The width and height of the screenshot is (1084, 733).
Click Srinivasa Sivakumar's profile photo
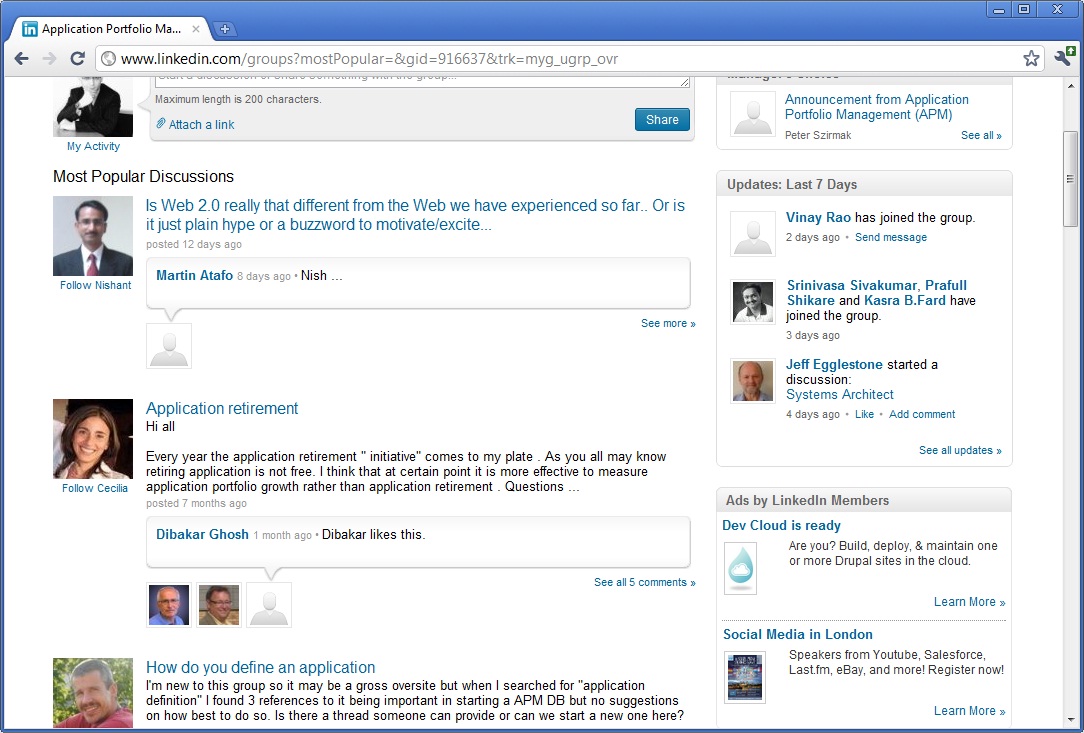pos(753,301)
